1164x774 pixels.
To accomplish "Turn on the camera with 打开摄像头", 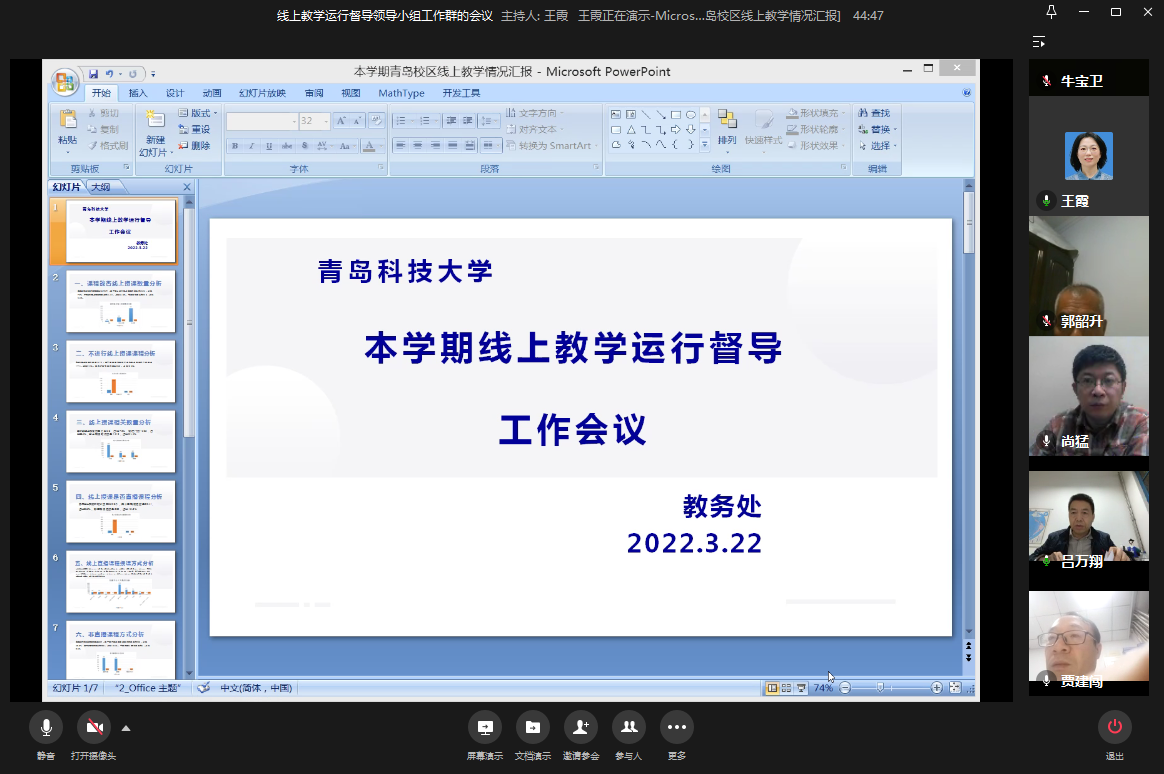I will click(93, 727).
